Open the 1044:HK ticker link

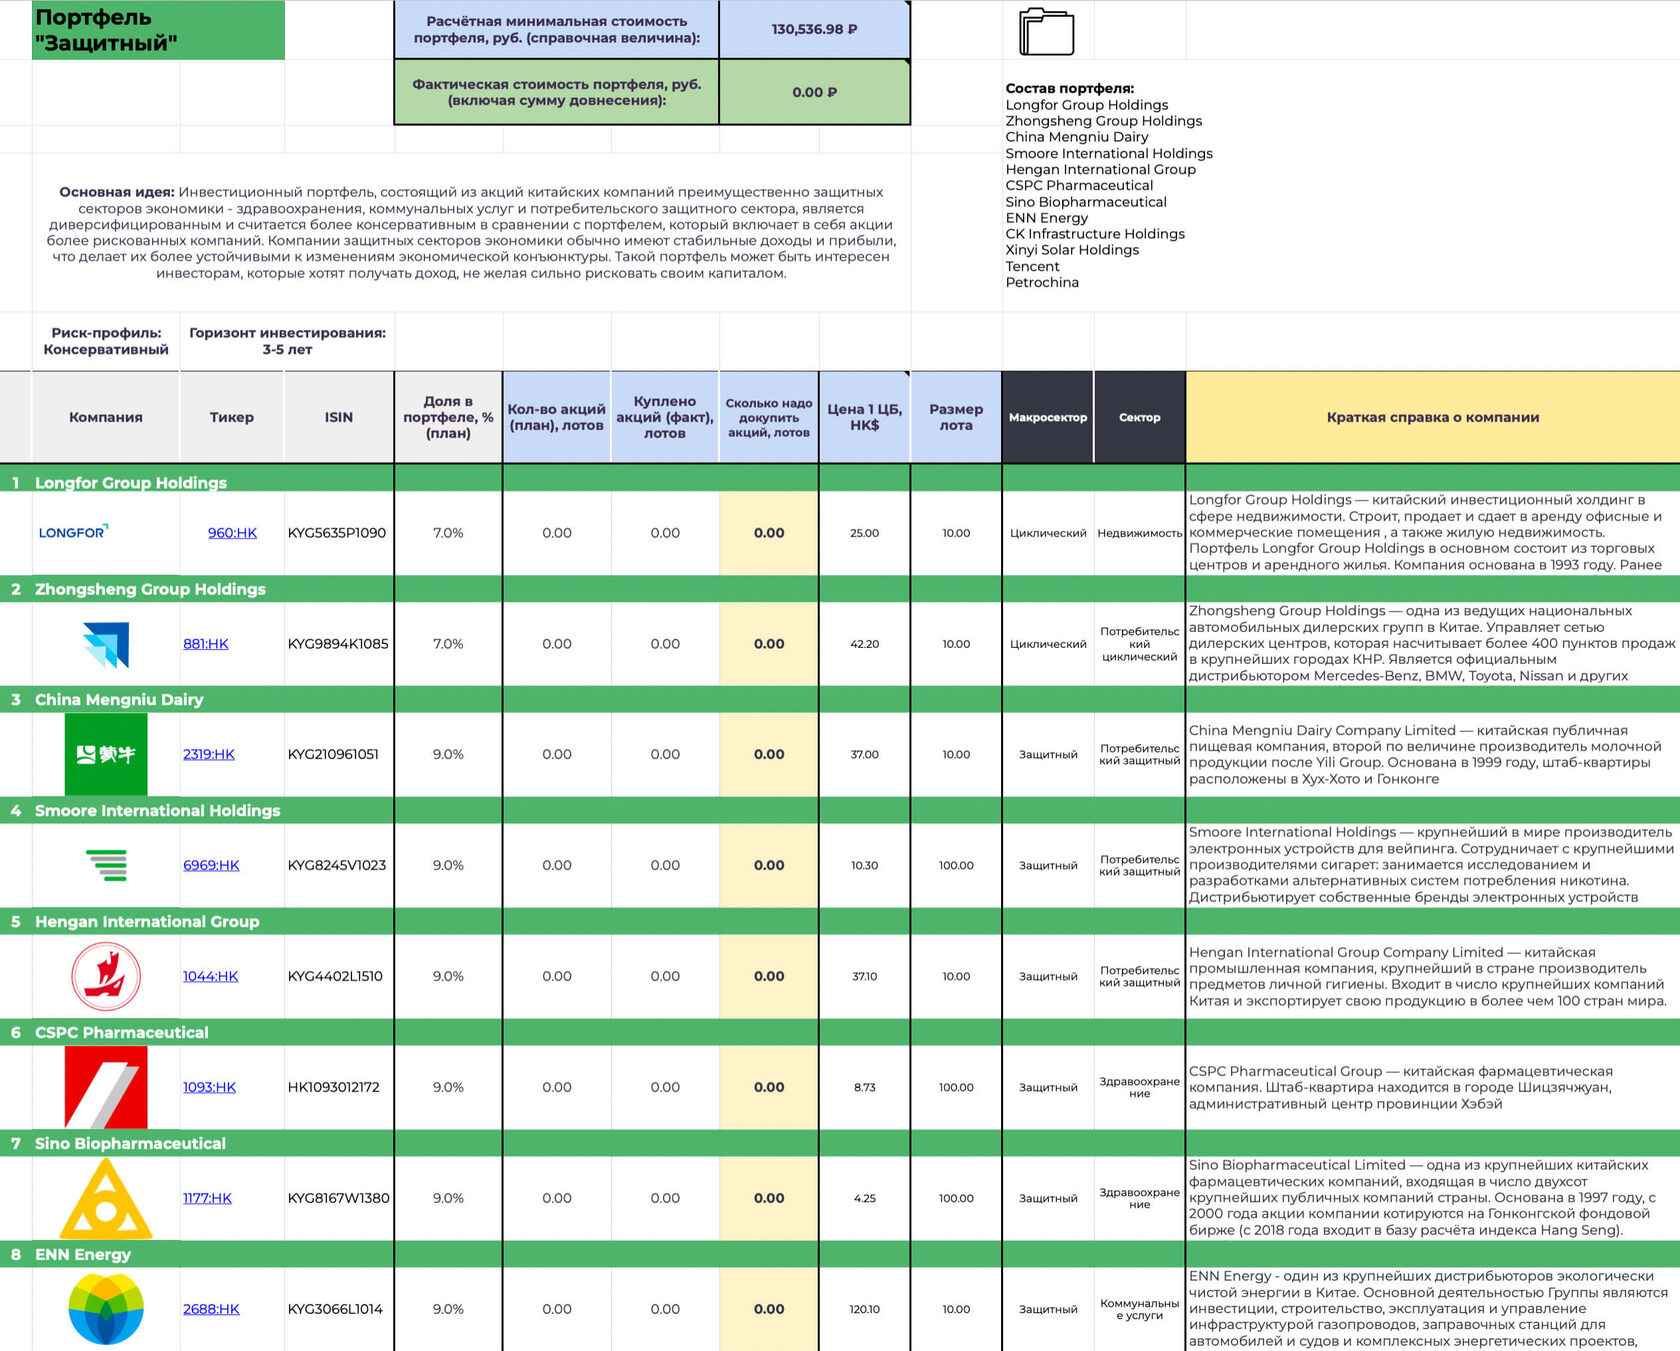point(211,976)
